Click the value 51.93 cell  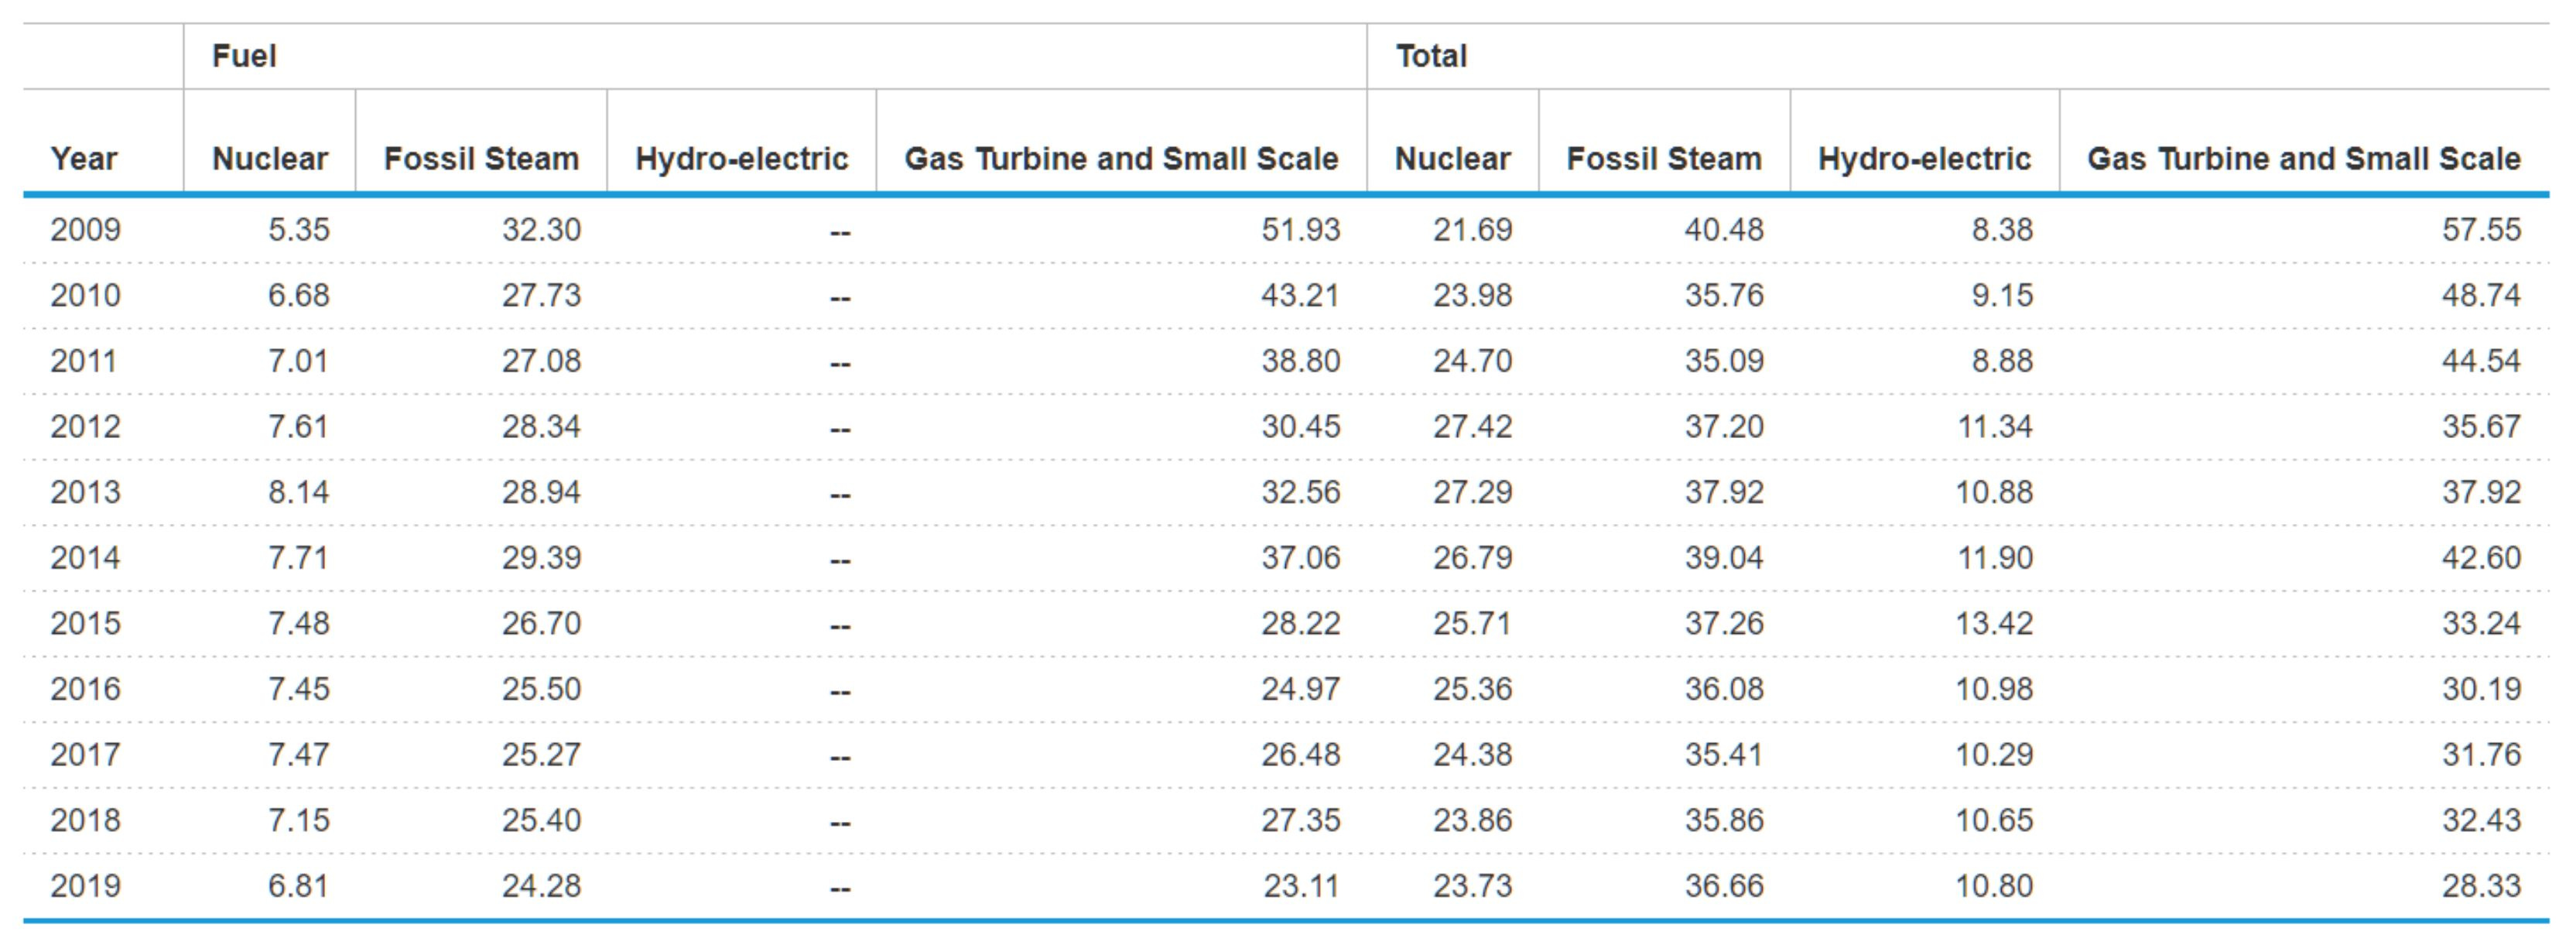pos(1300,230)
